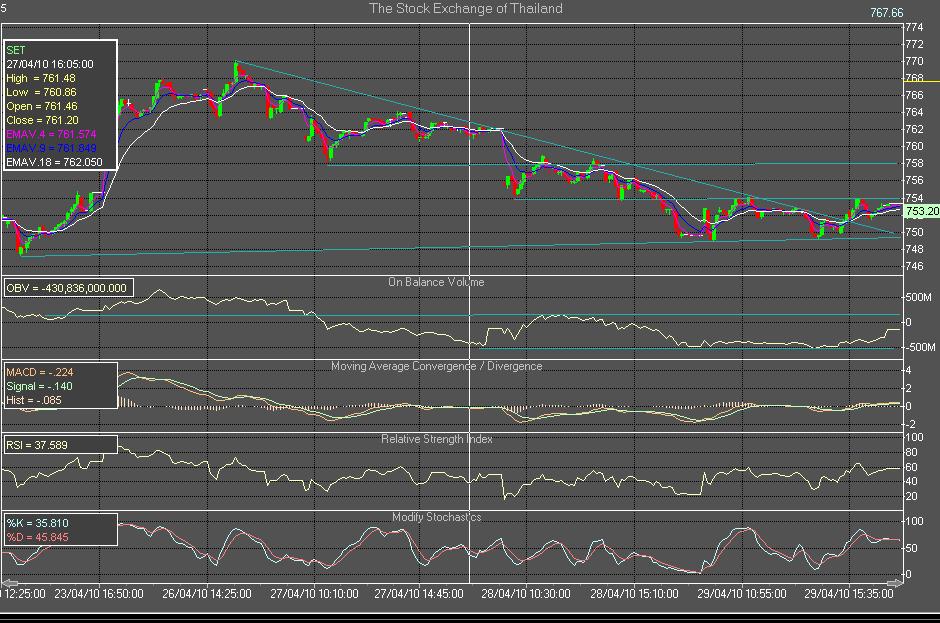This screenshot has height=623, width=940.
Task: Click the 23/04/10 16:50:00 time axis label
Action: [99, 594]
